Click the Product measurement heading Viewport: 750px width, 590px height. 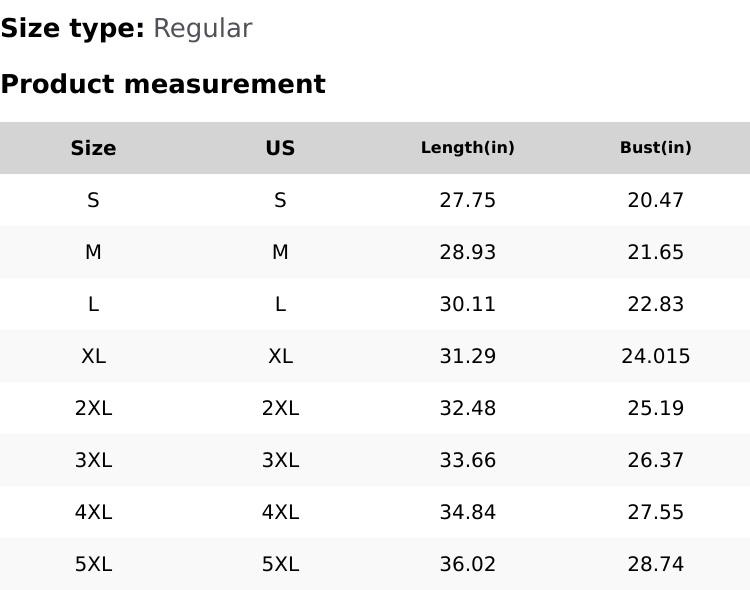point(163,84)
